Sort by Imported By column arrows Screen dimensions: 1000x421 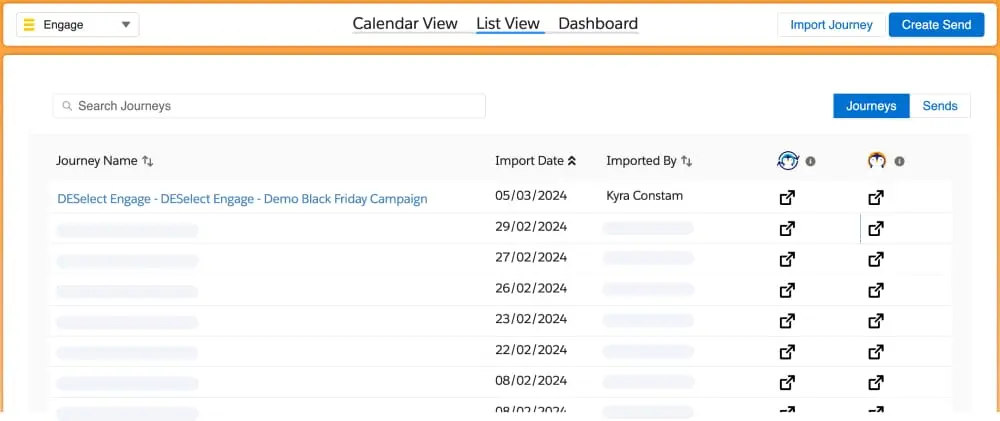click(x=687, y=161)
